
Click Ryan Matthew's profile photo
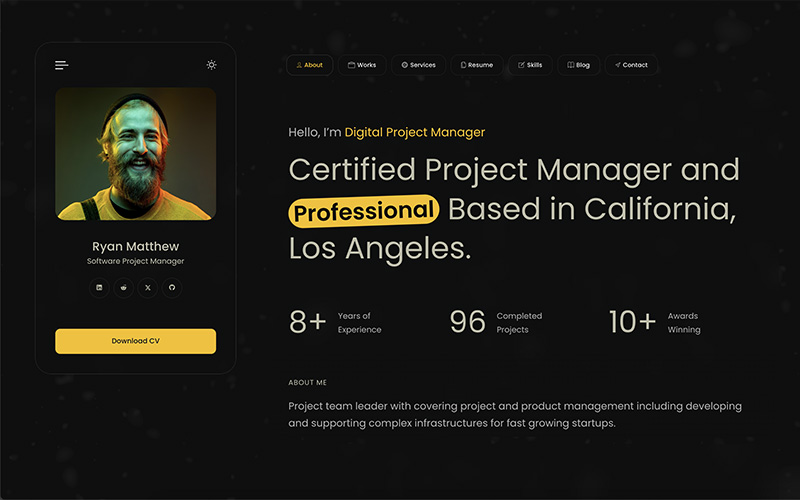pos(135,153)
